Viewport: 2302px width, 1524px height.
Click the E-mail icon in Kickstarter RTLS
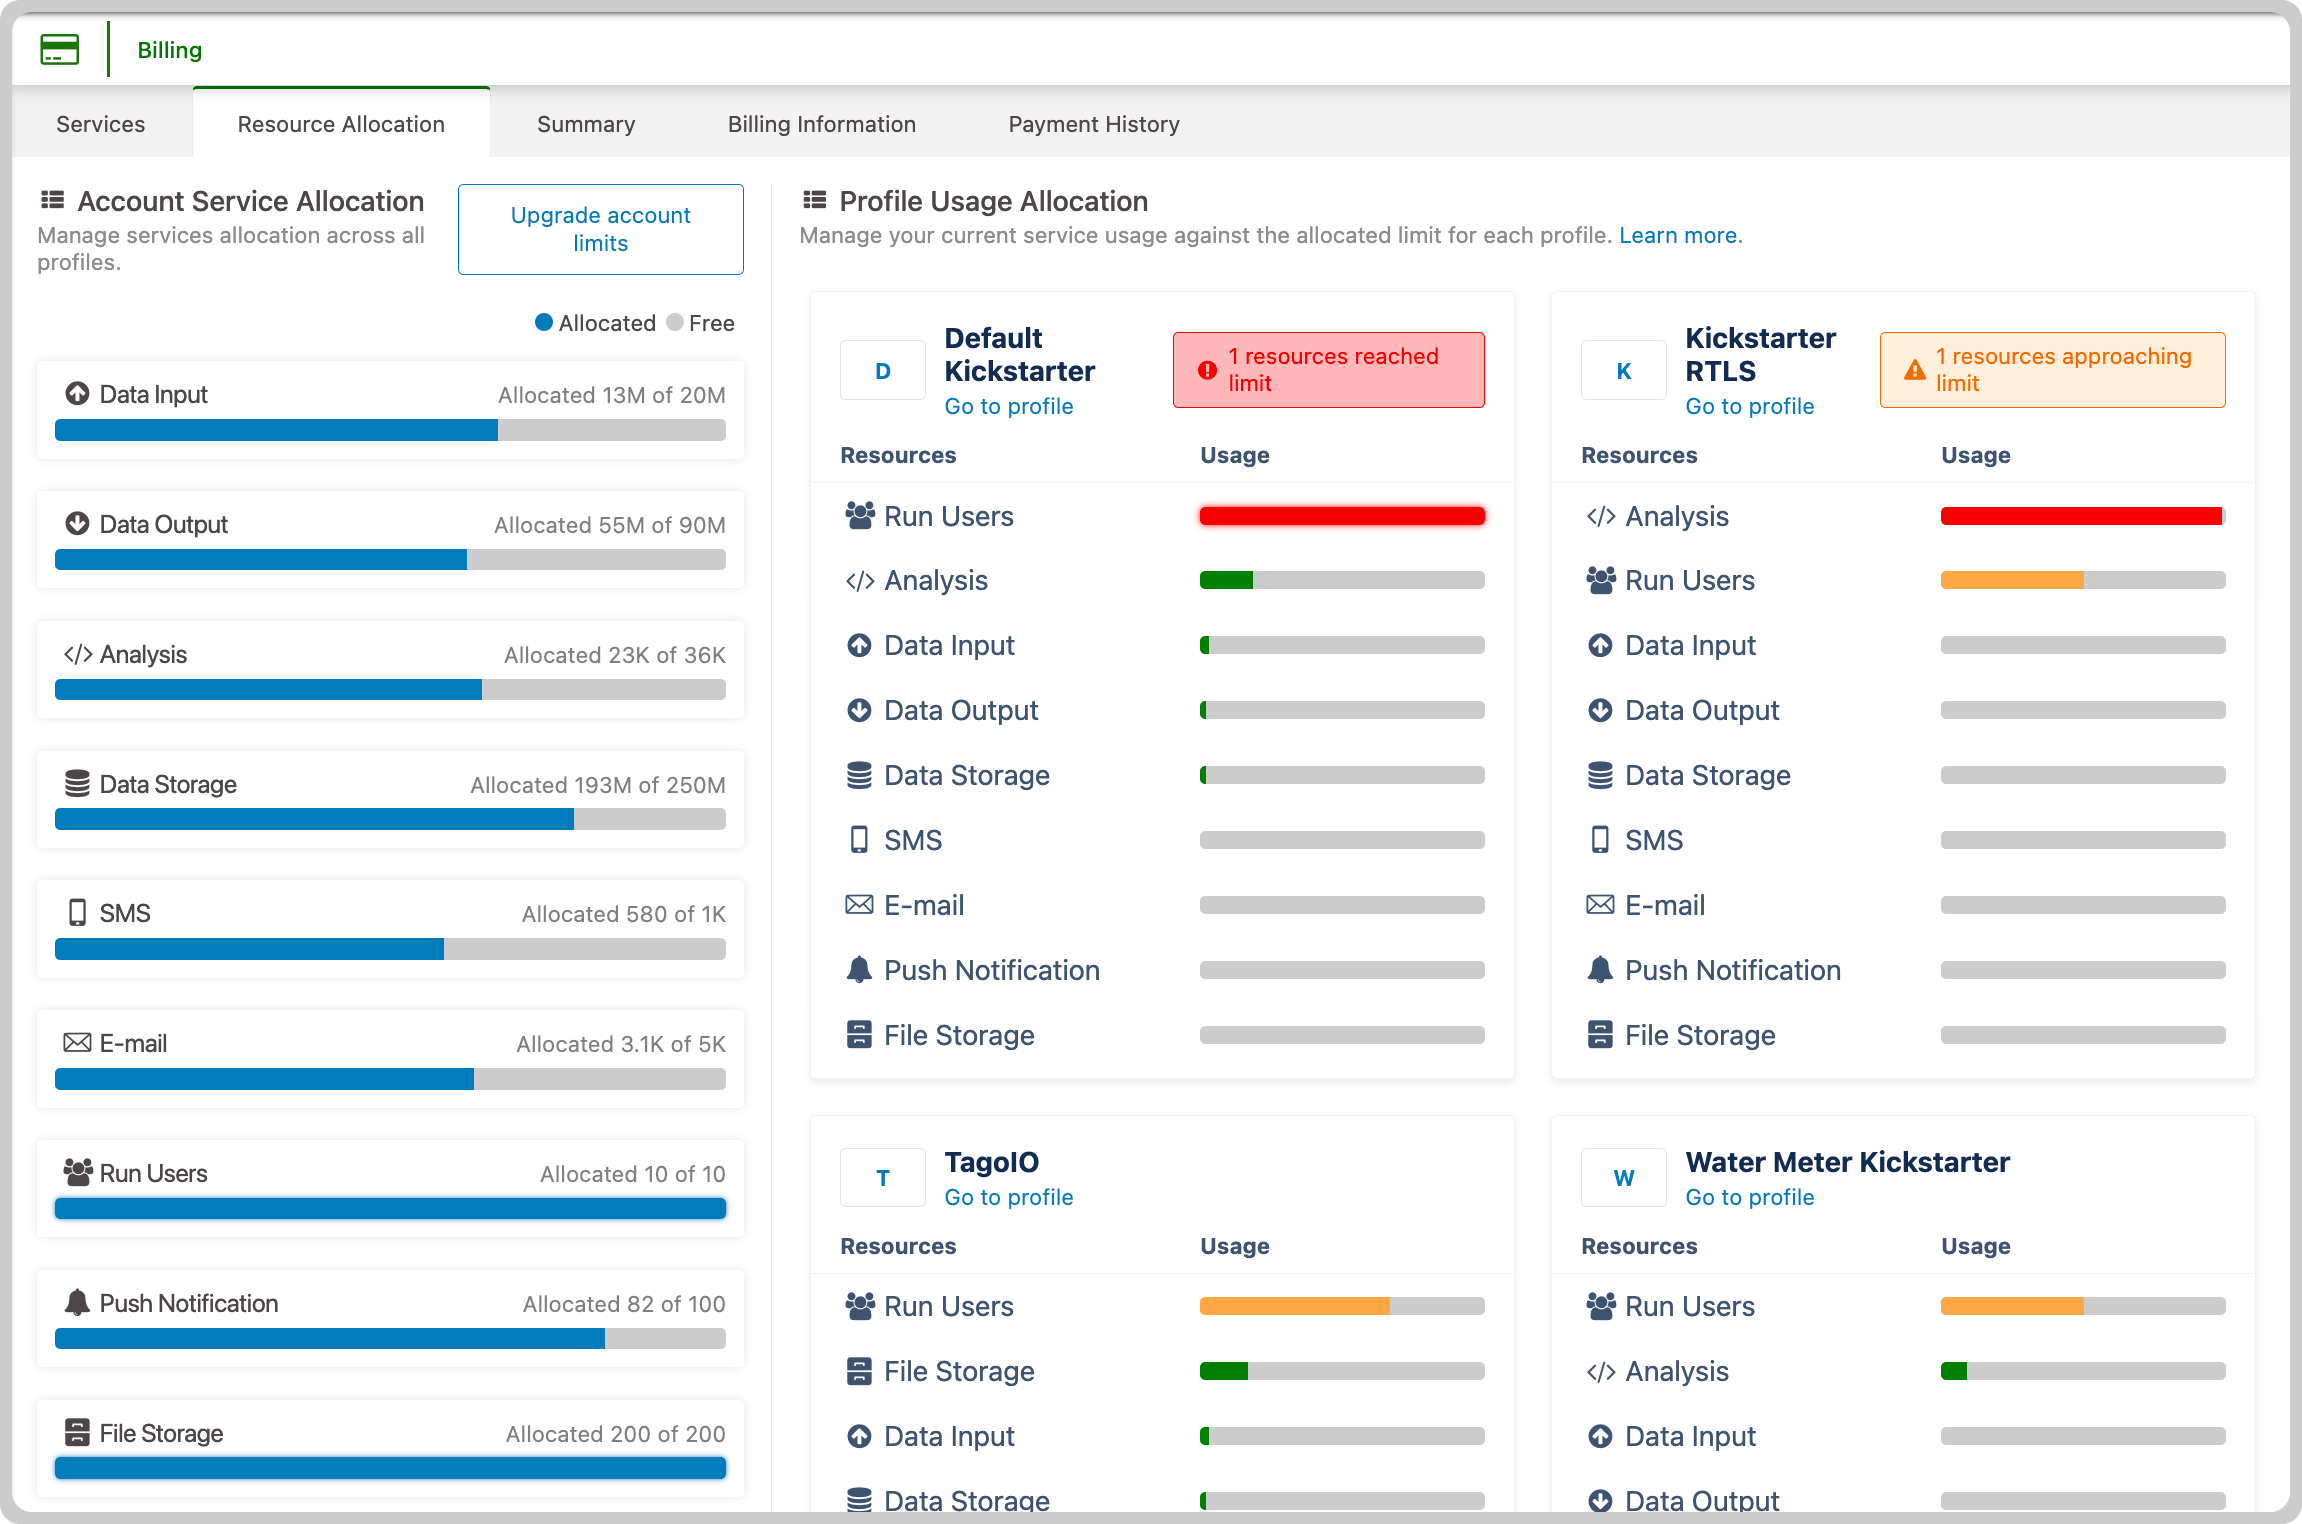1600,905
